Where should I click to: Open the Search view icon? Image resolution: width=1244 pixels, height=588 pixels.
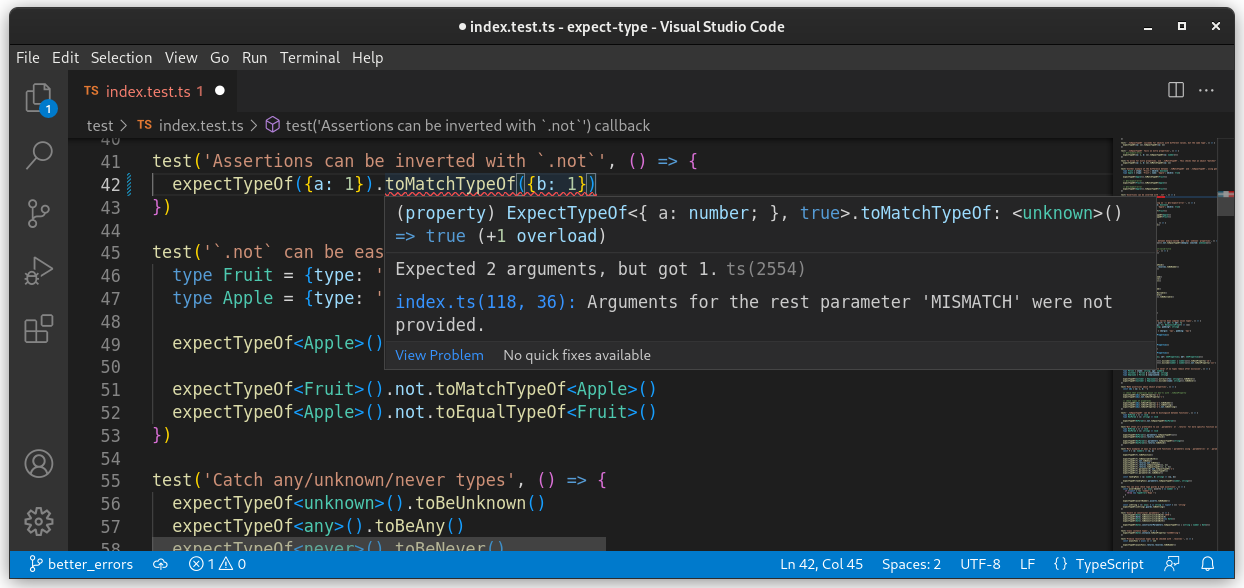pos(38,155)
